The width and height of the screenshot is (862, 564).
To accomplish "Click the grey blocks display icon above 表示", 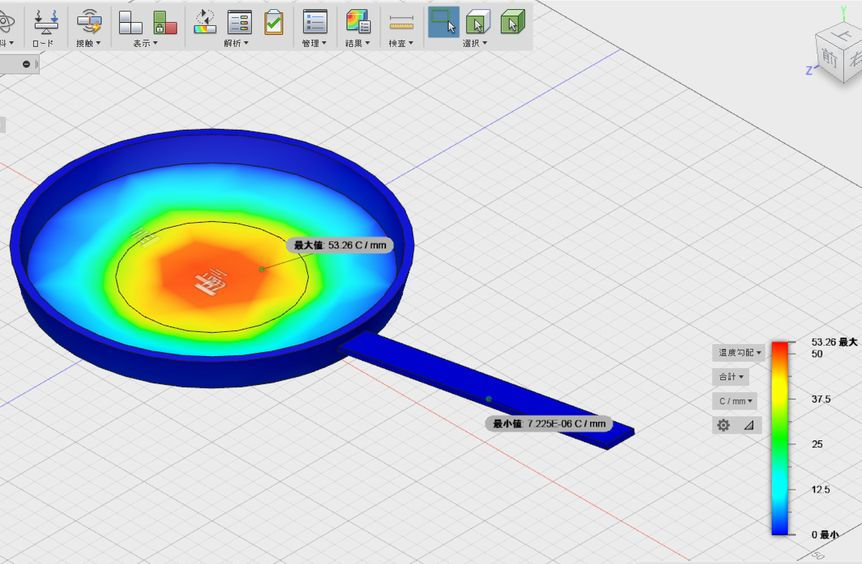I will (131, 22).
